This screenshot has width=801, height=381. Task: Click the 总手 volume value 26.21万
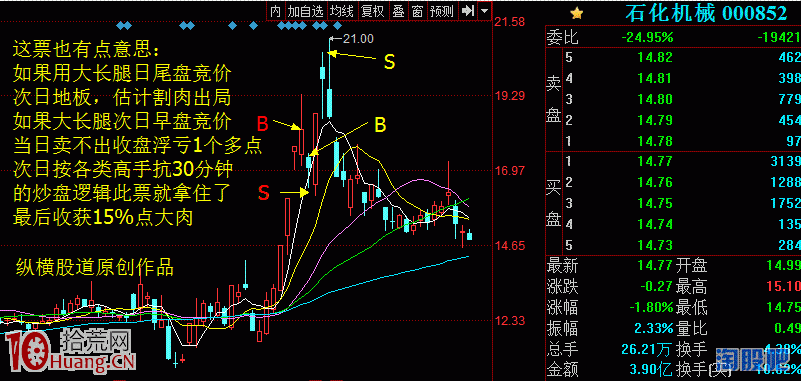coord(646,349)
